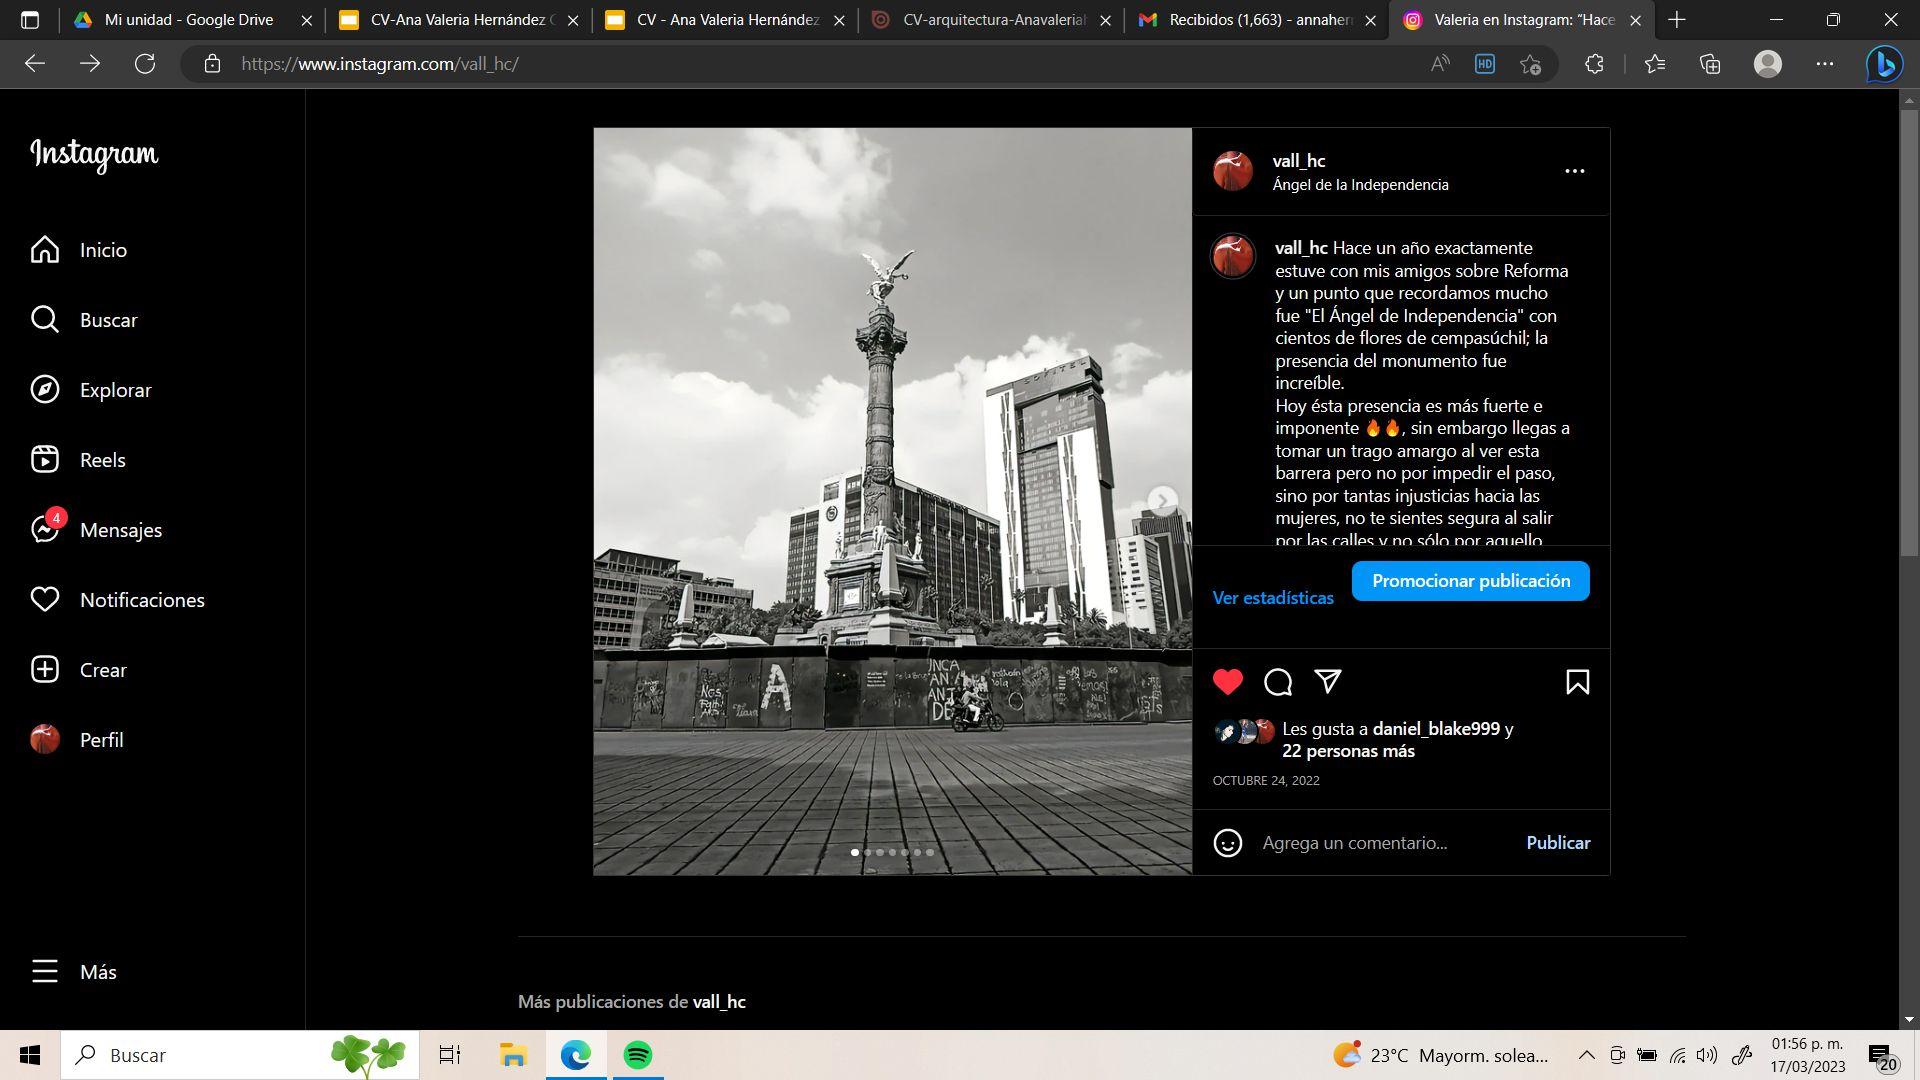Switch to Mi unidad Google Drive tab
The width and height of the screenshot is (1920, 1080).
[188, 20]
